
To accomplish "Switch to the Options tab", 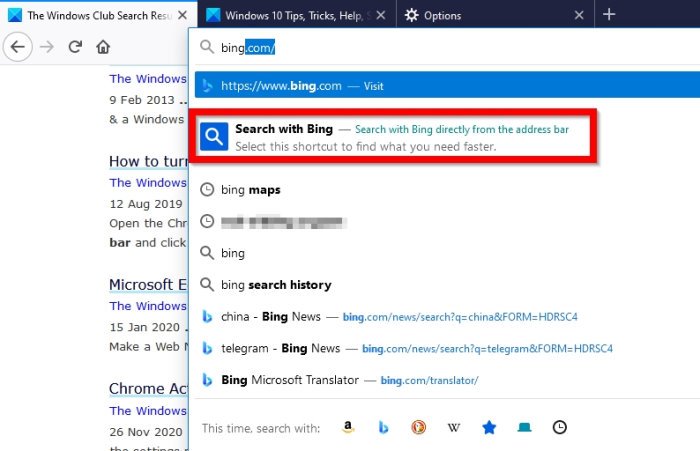I will click(495, 15).
